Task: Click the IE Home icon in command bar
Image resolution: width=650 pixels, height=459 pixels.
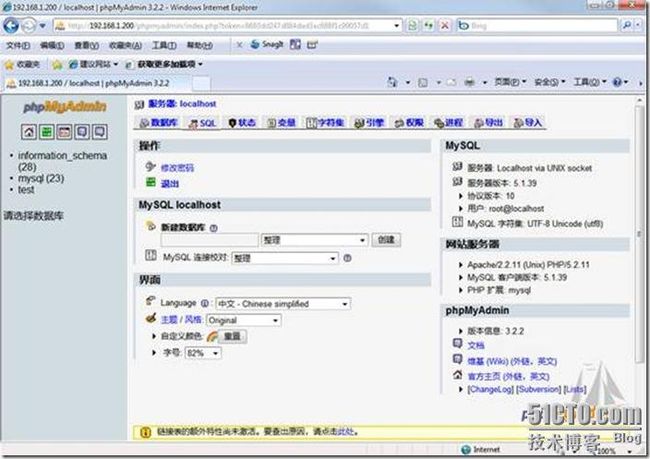Action: pyautogui.click(x=392, y=82)
